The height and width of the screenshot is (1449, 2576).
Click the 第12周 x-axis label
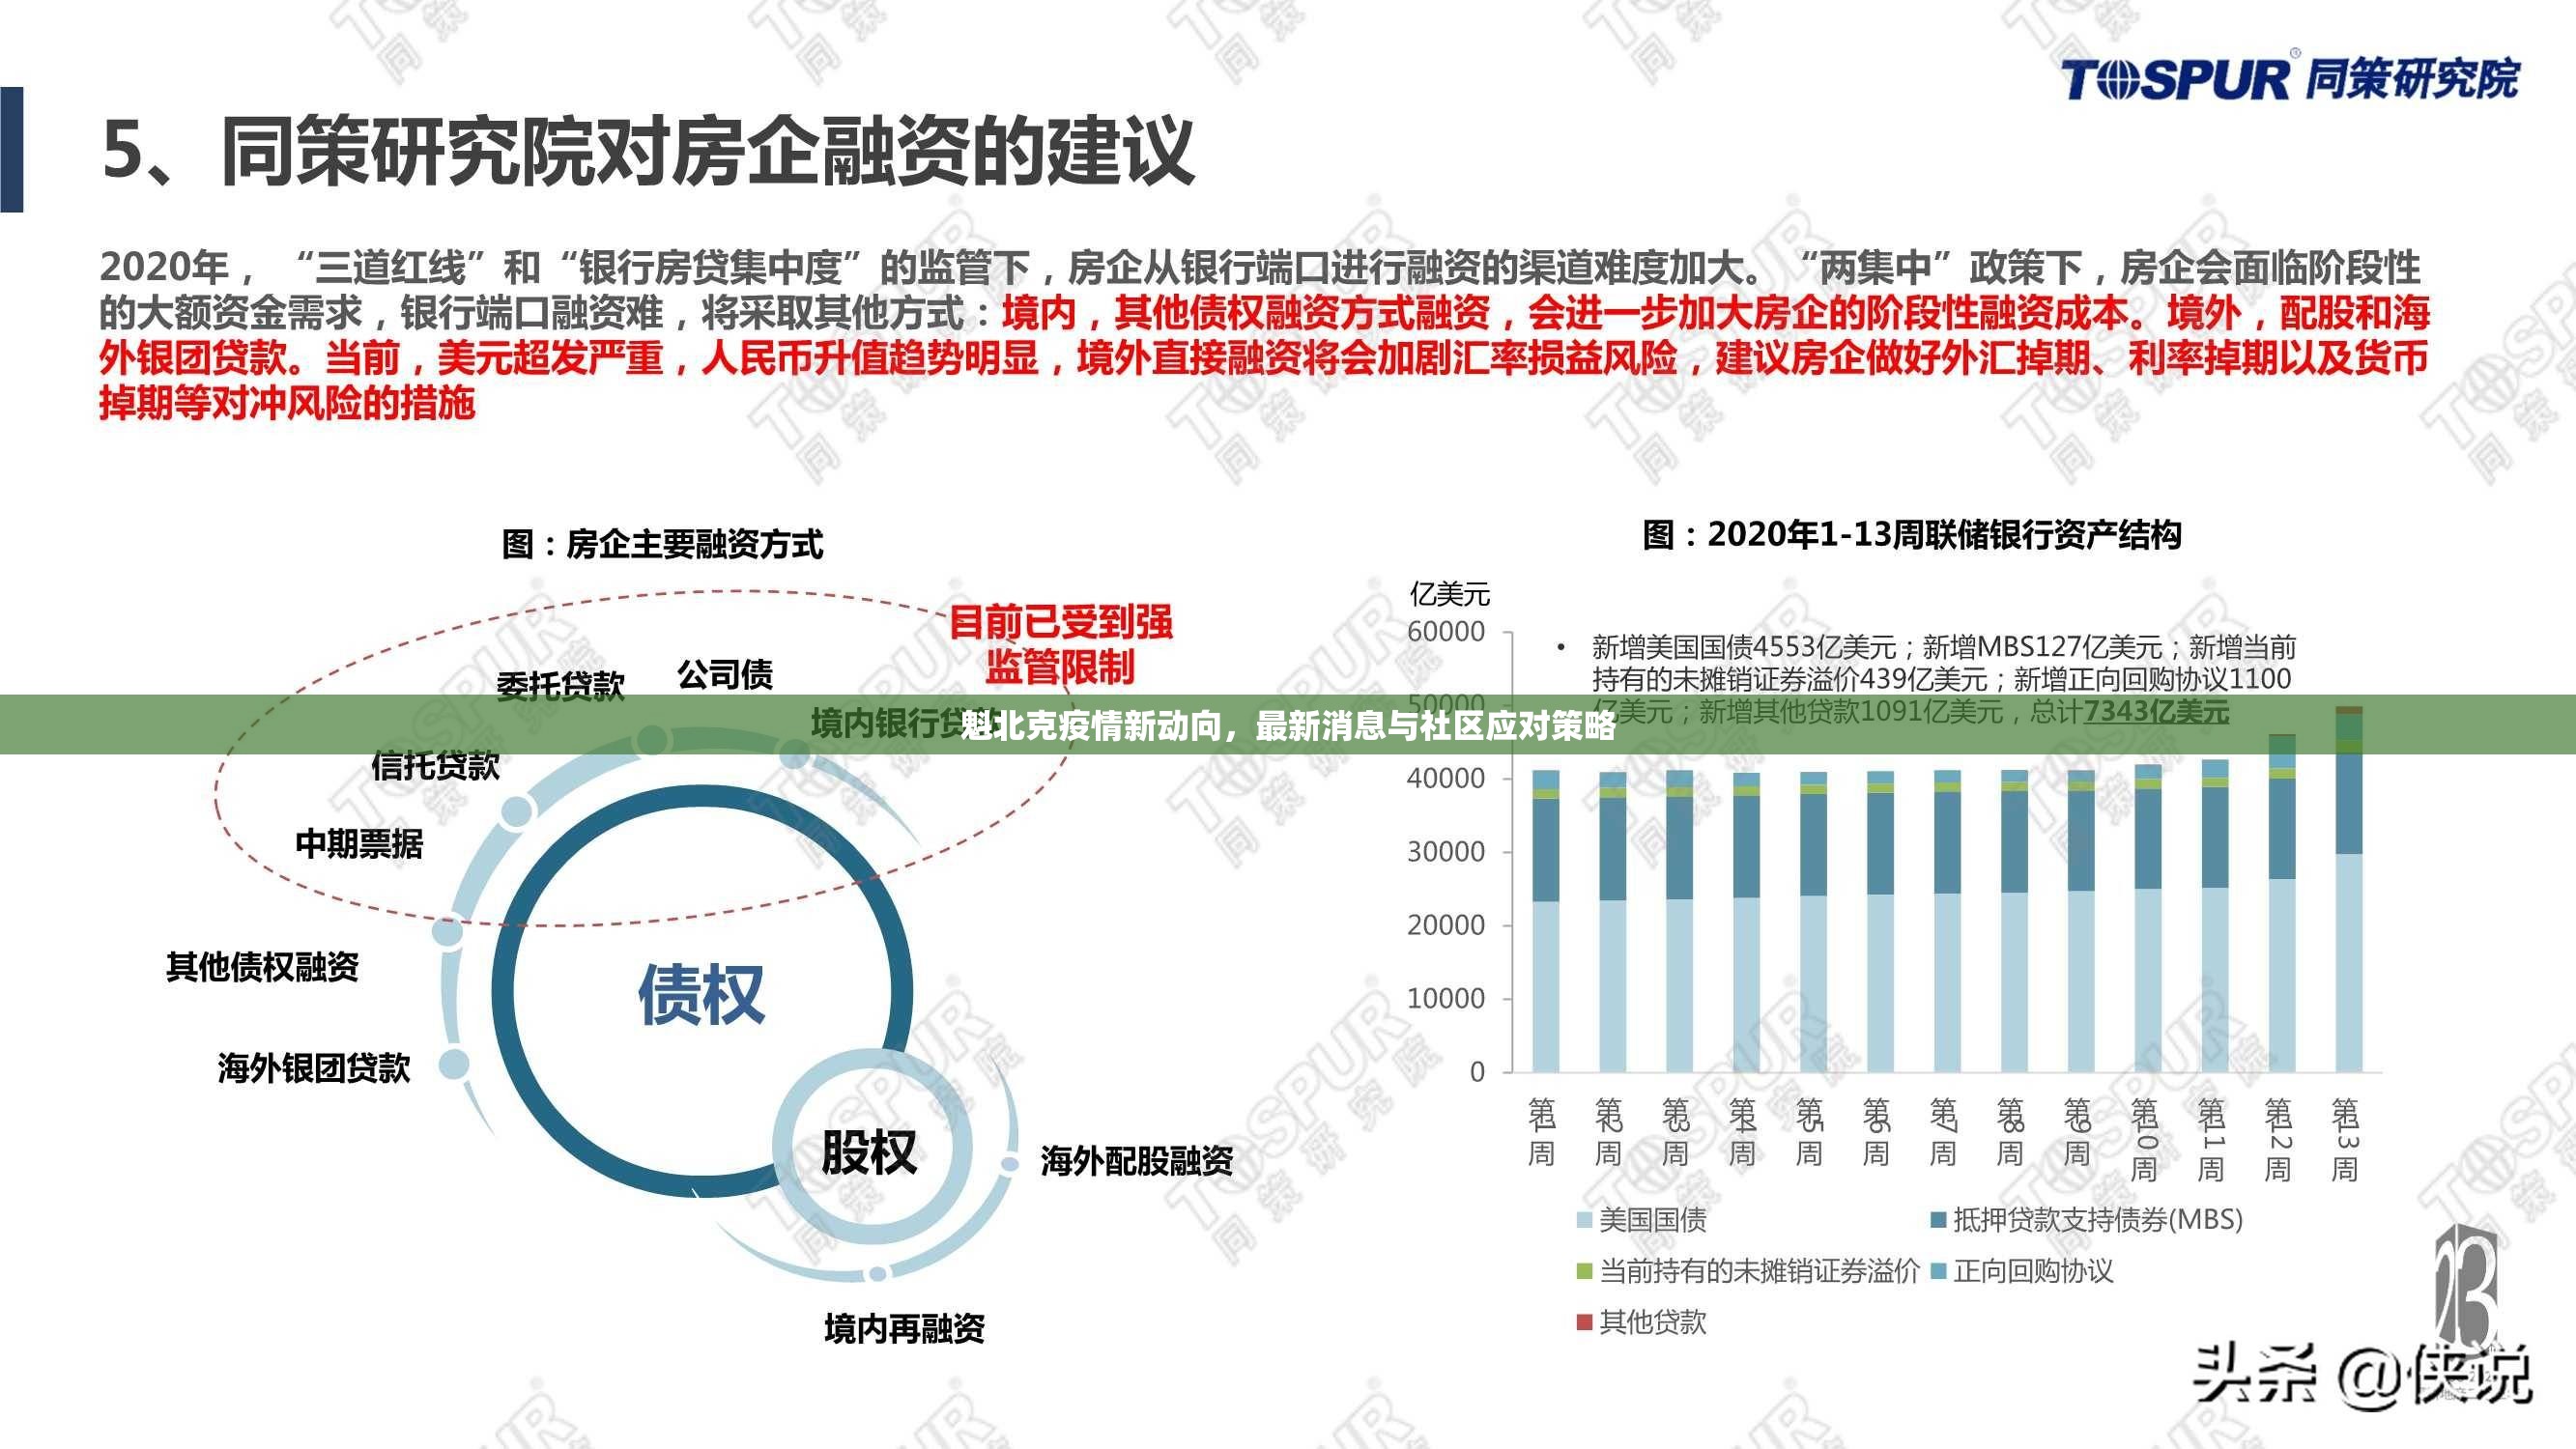pos(2278,1139)
